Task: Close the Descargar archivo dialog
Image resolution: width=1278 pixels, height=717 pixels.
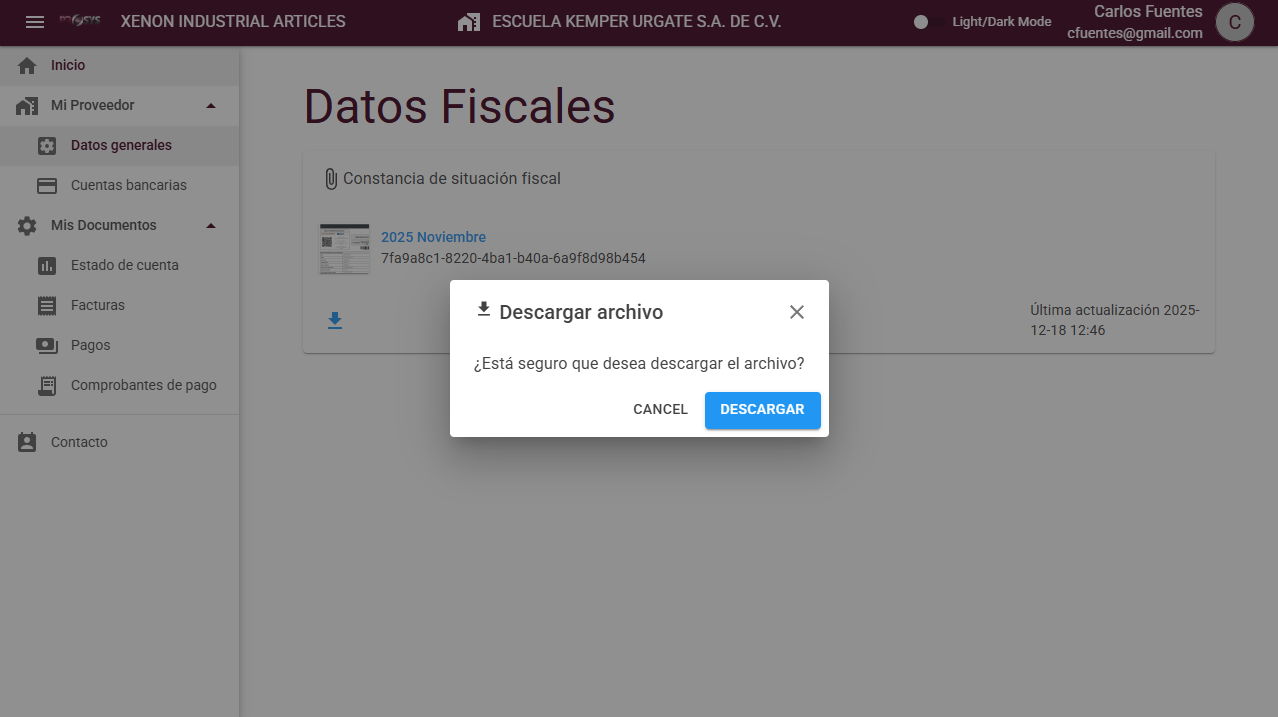Action: [797, 312]
